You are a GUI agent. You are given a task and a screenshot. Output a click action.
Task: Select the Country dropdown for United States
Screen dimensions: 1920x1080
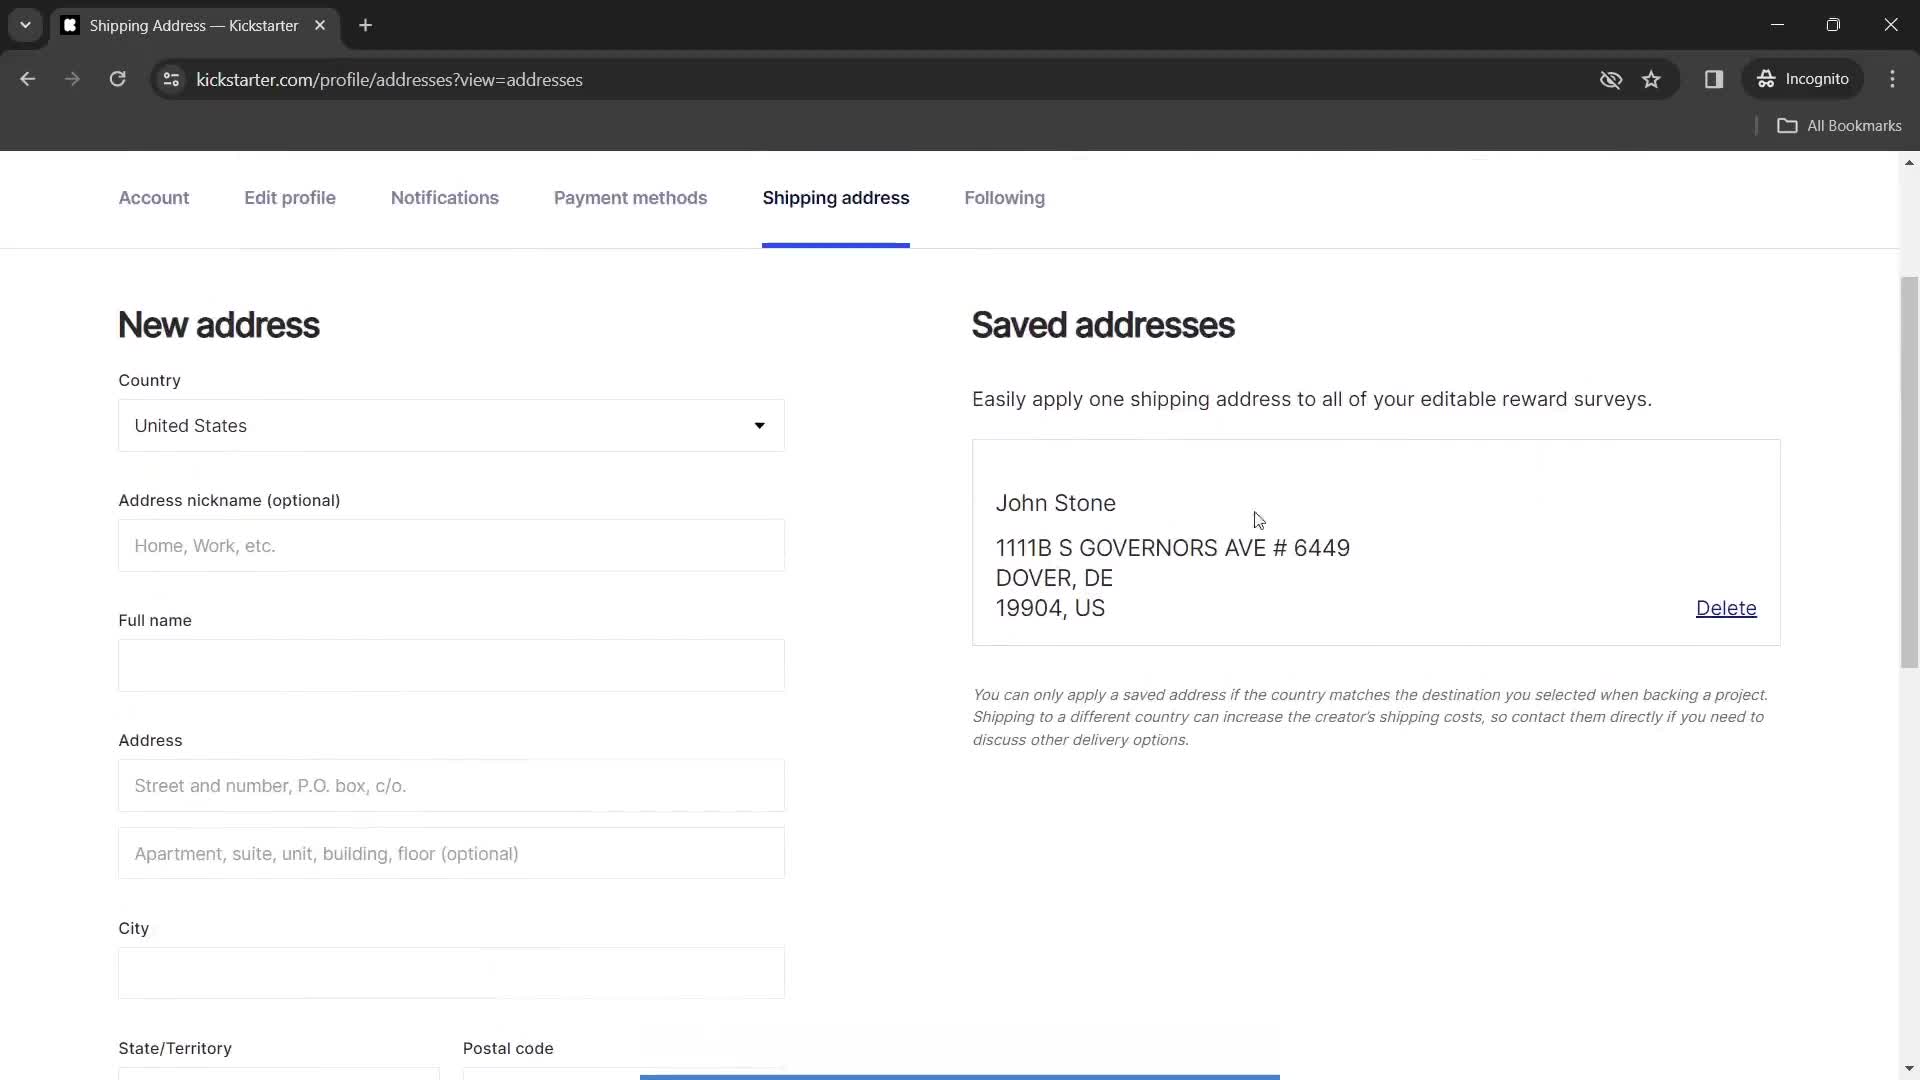451,425
